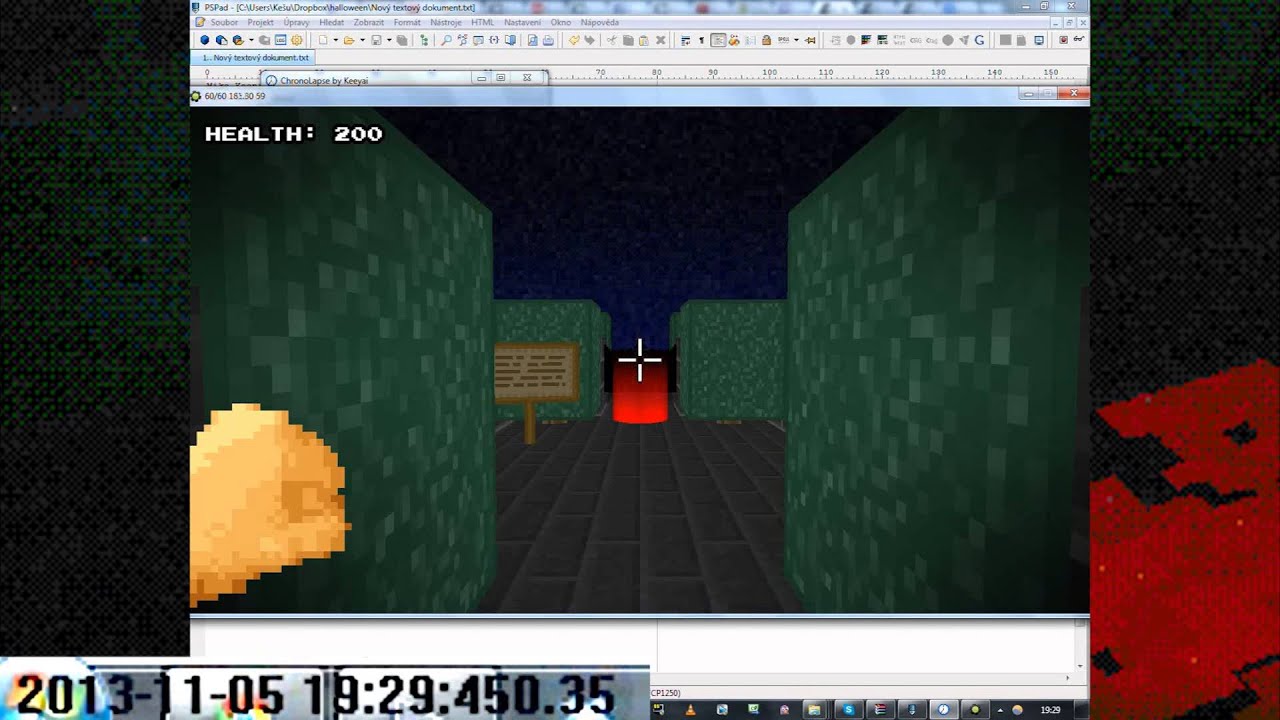This screenshot has height=720, width=1280.
Task: Show hidden system tray icons arrow
Action: click(x=1000, y=710)
